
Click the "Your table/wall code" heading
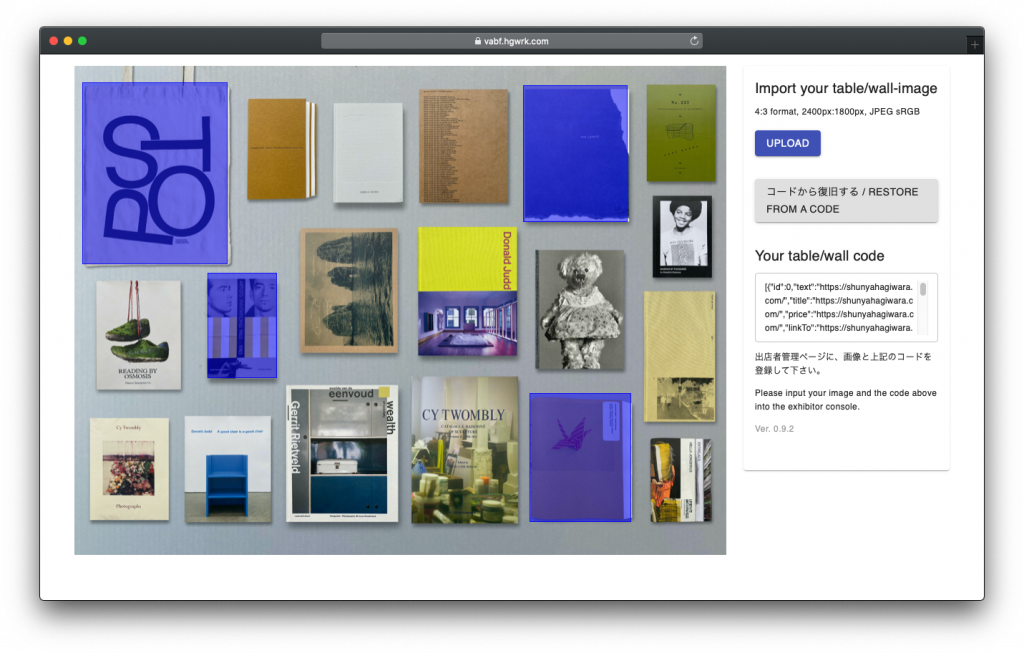[x=820, y=256]
